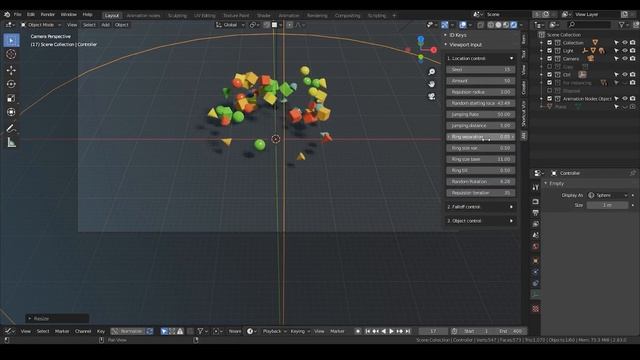Click the viewport pan hand icon
Viewport: 640px width, 360px height.
(431, 84)
